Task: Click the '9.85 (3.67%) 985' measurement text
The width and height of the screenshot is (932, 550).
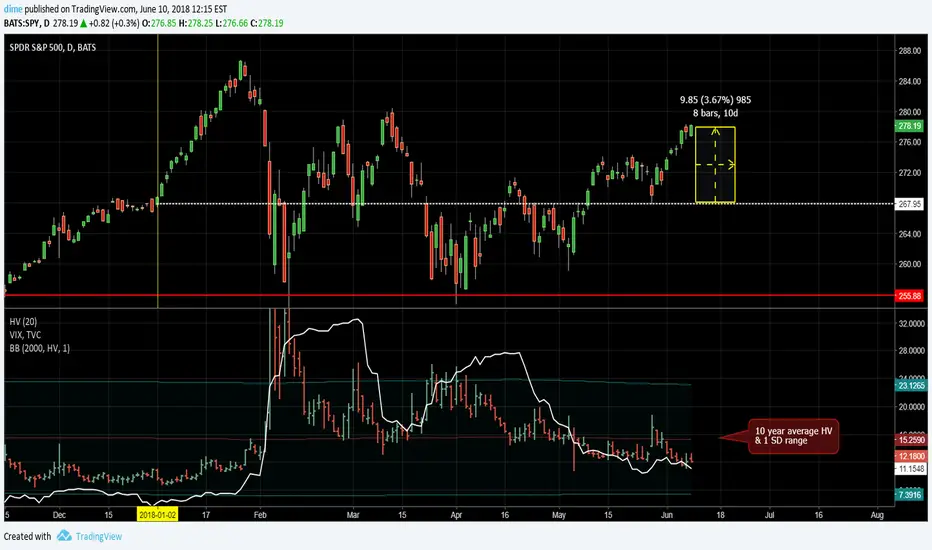Action: tap(715, 100)
